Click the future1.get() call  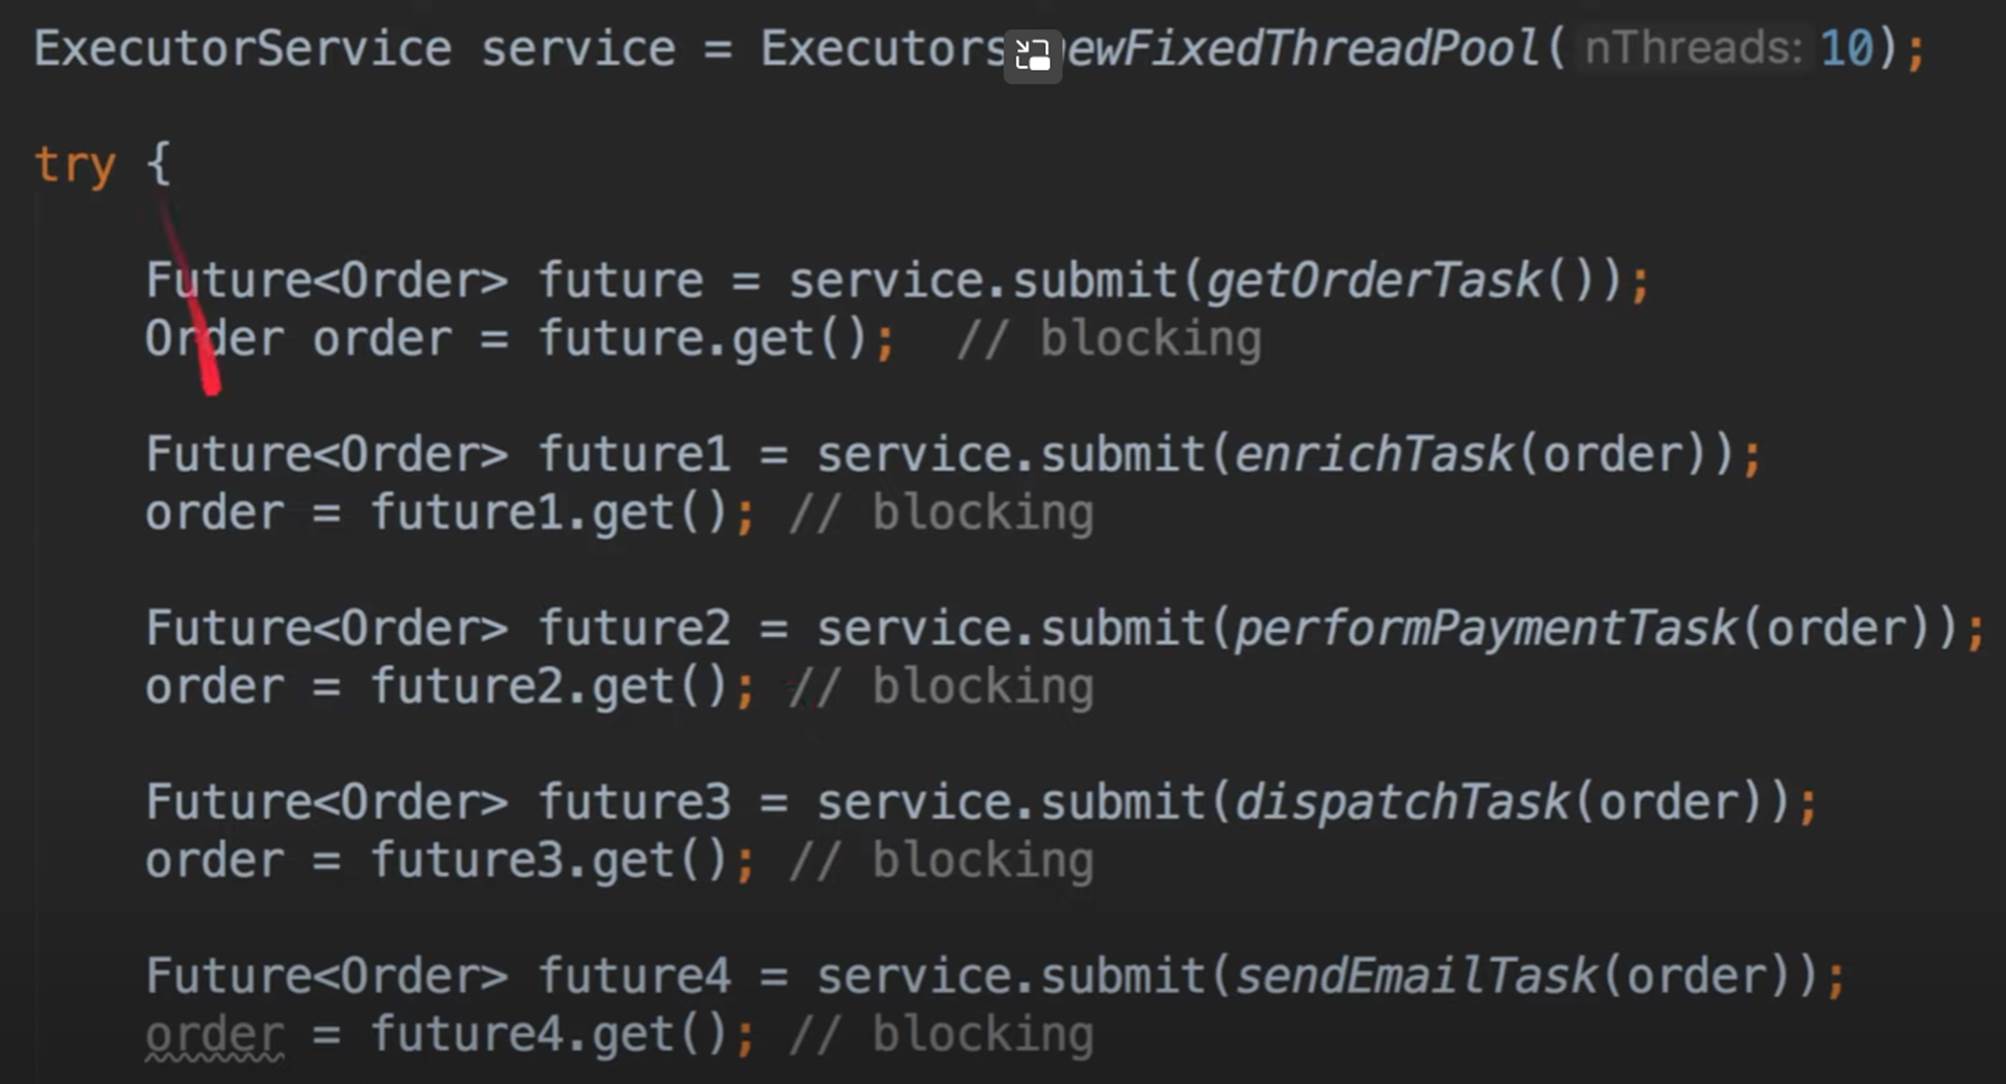(549, 513)
